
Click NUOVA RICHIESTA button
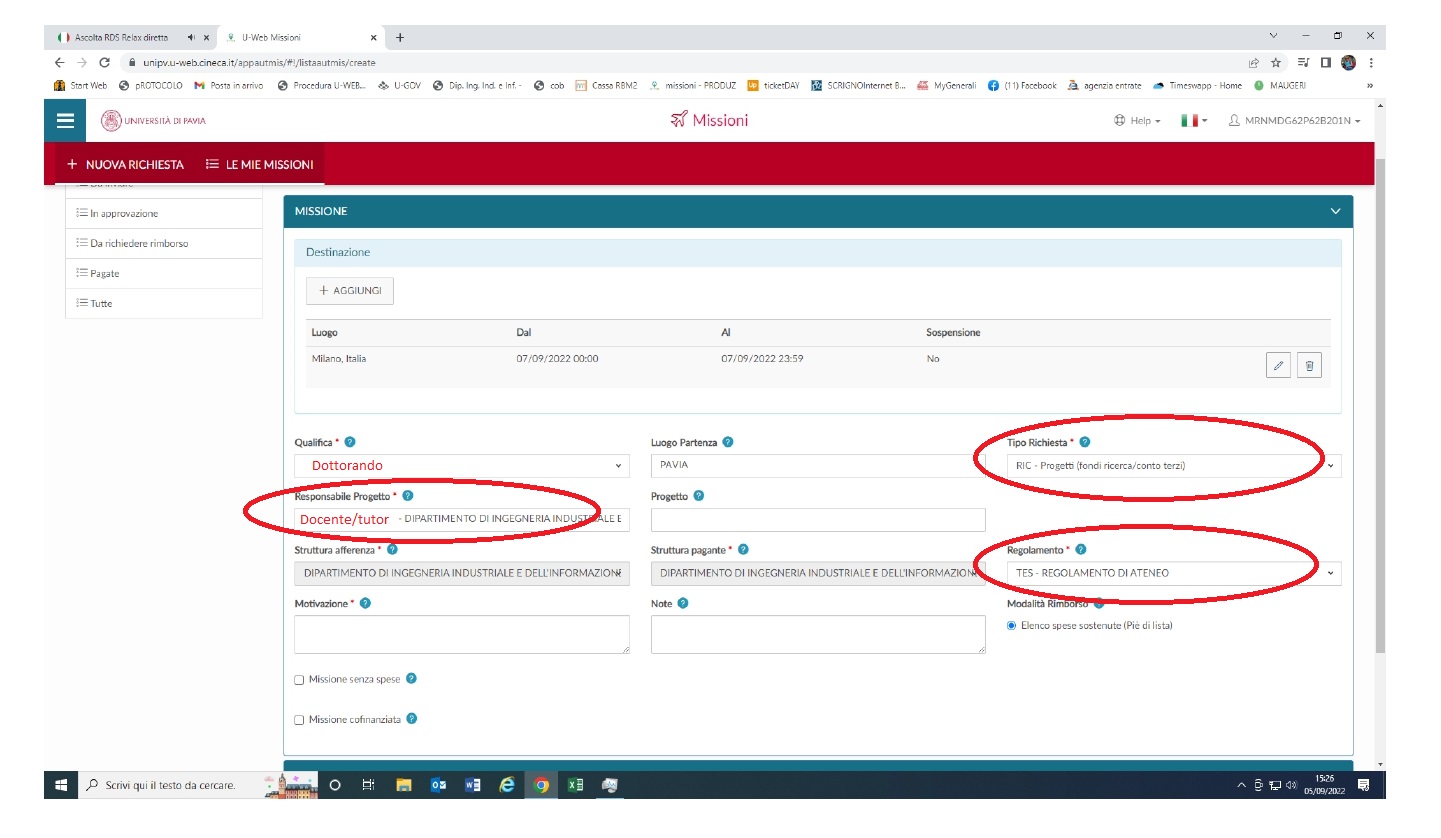coord(125,165)
